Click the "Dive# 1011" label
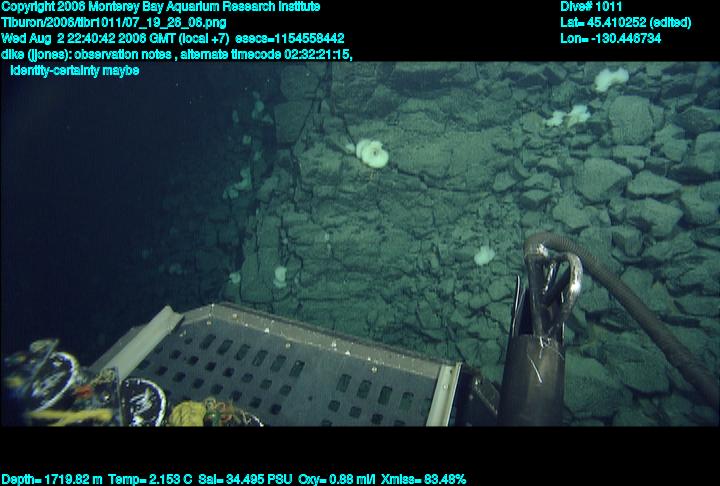The height and width of the screenshot is (486, 720). tap(591, 7)
